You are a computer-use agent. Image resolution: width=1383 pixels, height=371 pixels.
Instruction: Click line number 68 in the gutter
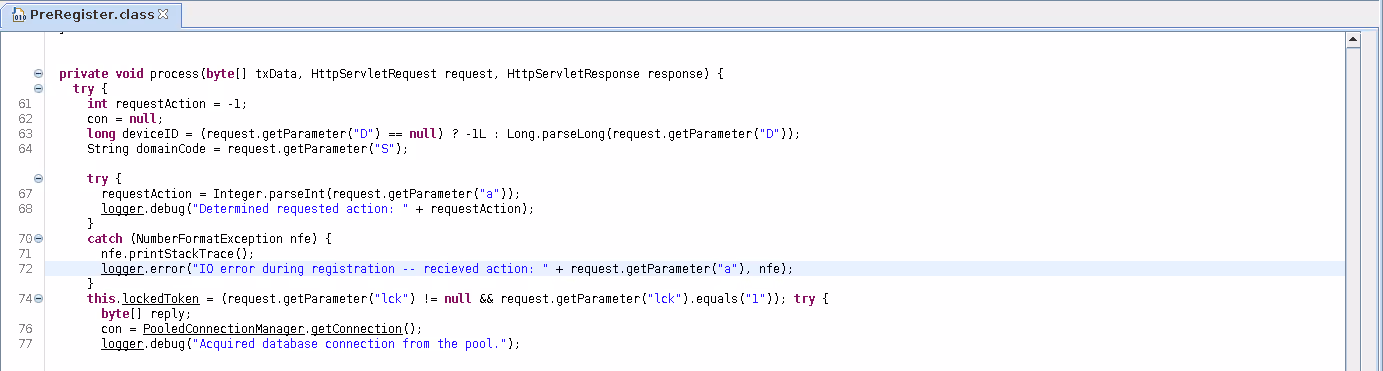click(x=25, y=209)
